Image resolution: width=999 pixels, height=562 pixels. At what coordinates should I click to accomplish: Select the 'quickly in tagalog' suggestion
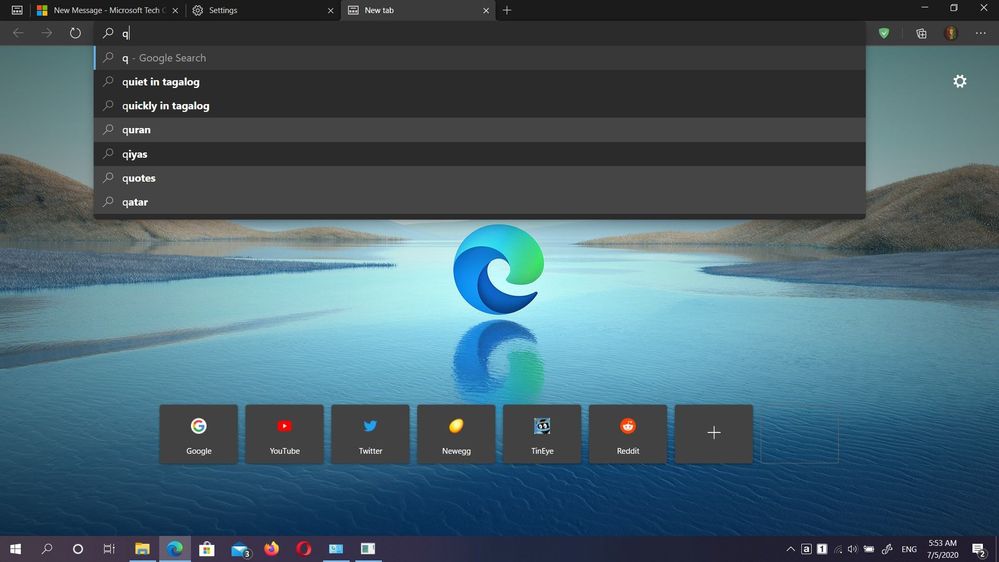[x=480, y=106]
